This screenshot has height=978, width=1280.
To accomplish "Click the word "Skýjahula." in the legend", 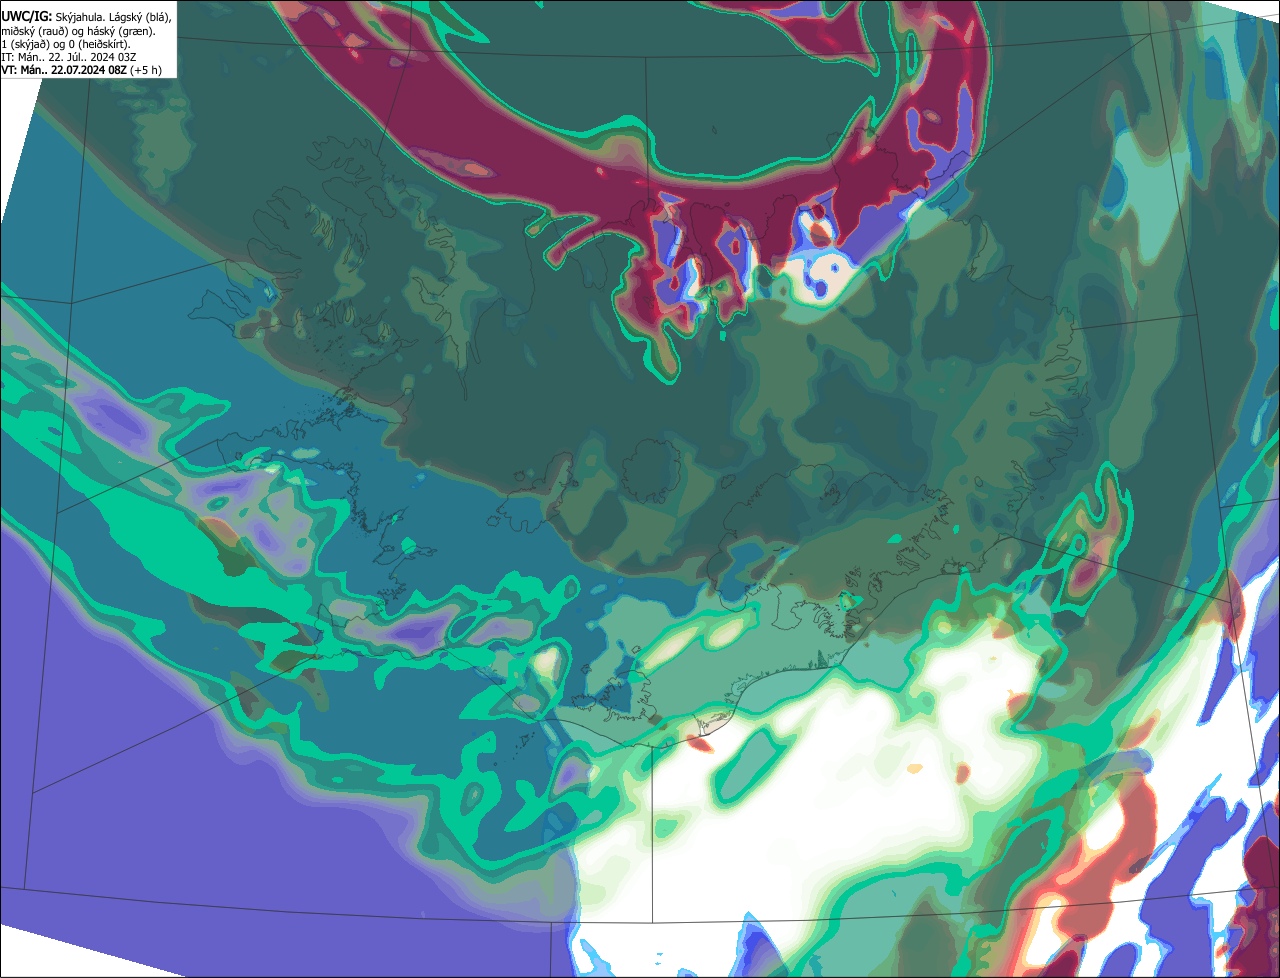I will [80, 18].
